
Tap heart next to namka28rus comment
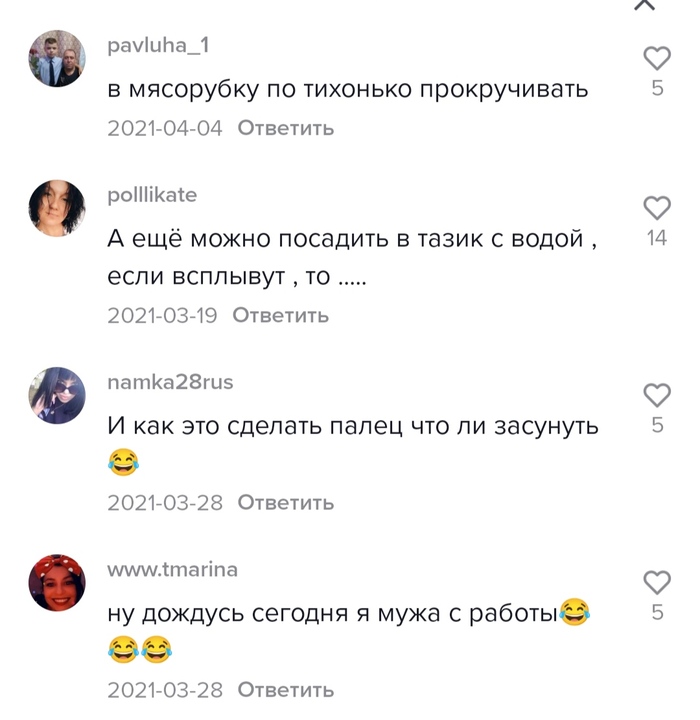tap(657, 395)
